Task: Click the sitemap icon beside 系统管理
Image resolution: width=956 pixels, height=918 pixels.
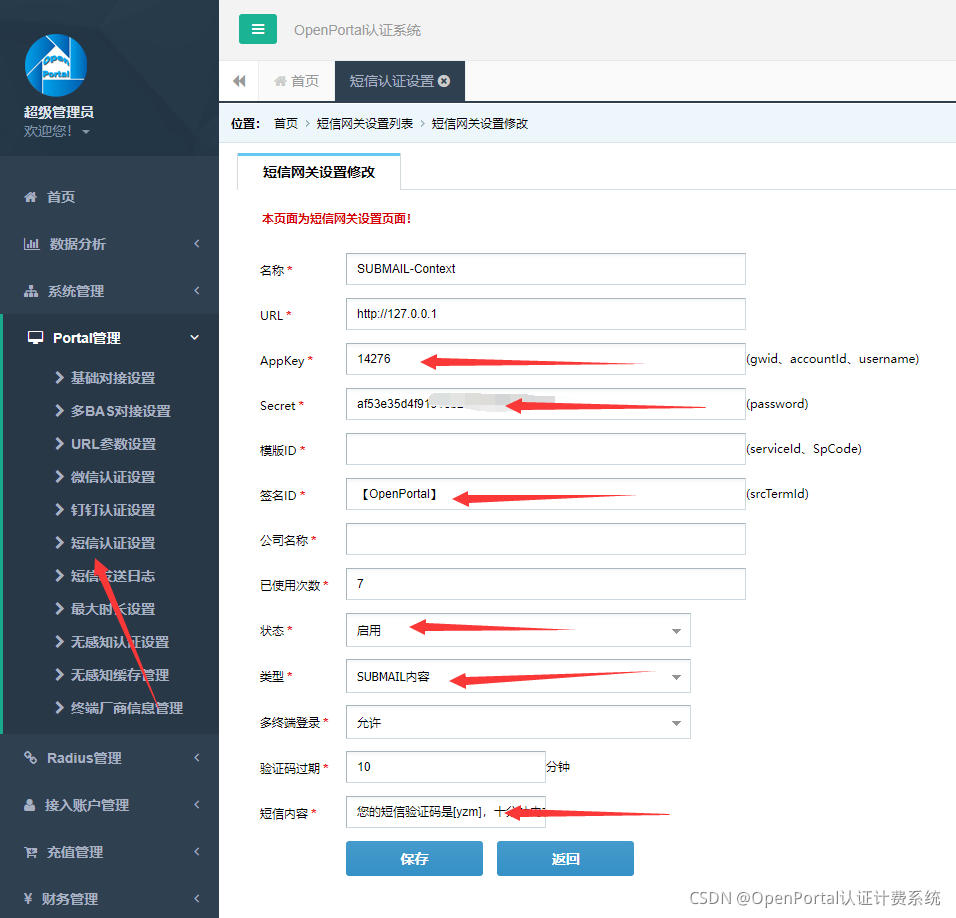Action: pos(30,291)
